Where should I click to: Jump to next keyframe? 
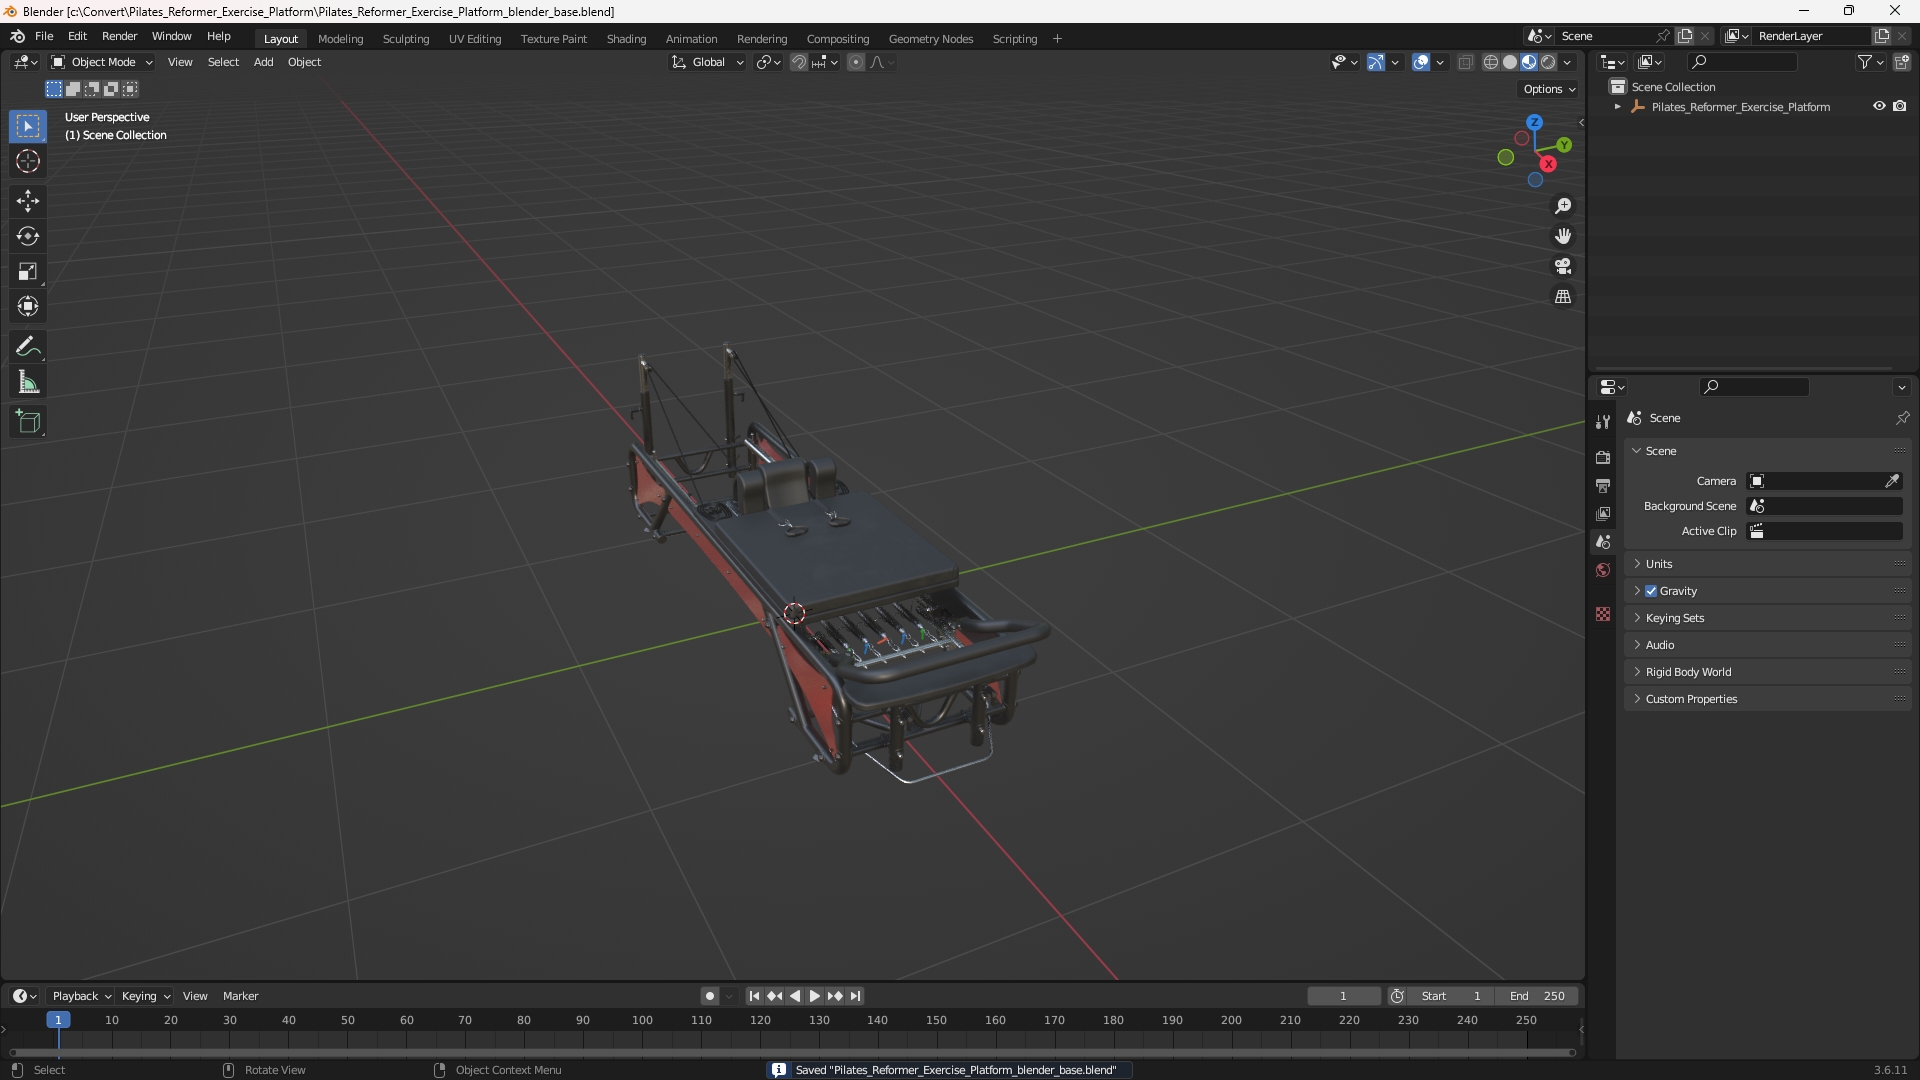(x=835, y=996)
